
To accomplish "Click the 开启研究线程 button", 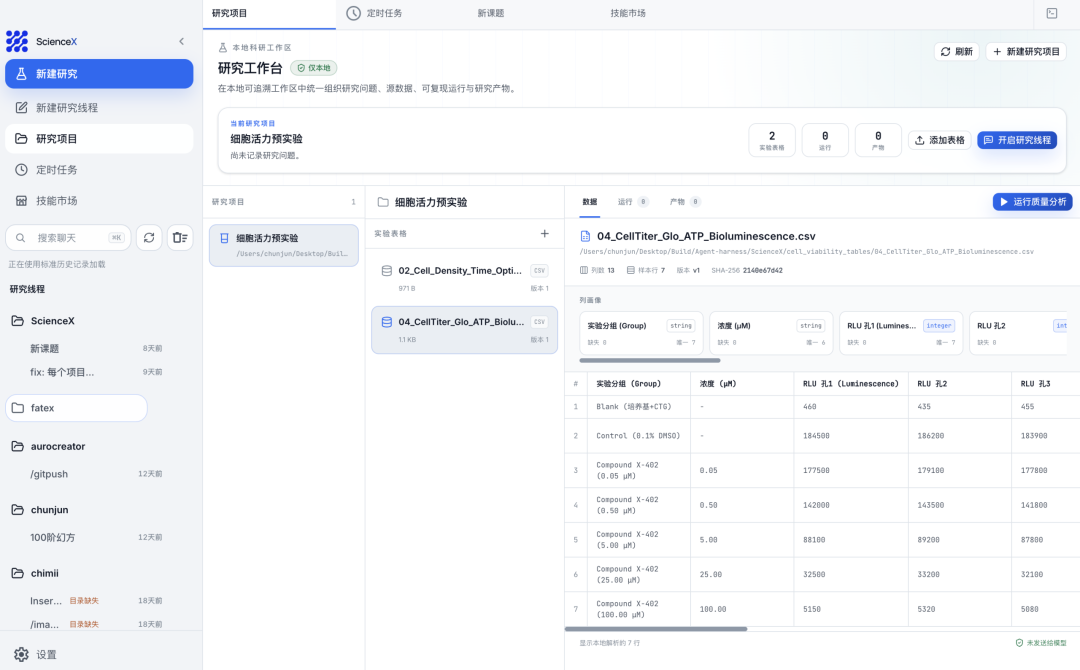I will pos(1017,140).
